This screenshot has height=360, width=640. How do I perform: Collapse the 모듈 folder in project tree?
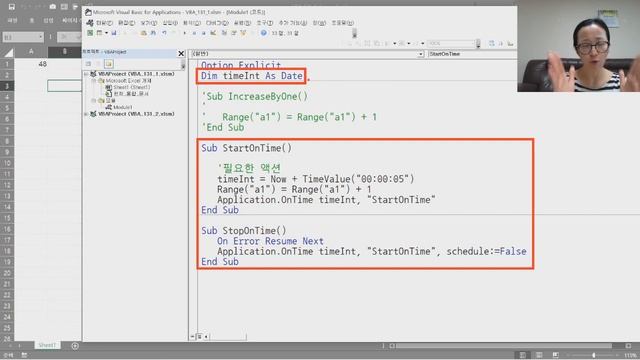point(93,100)
